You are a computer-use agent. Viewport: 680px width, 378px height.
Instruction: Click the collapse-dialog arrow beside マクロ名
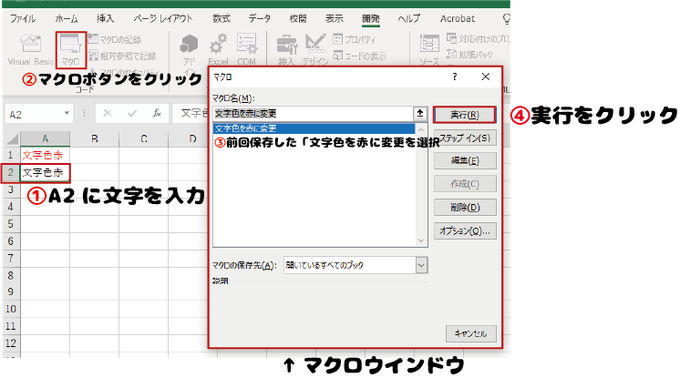tap(420, 114)
